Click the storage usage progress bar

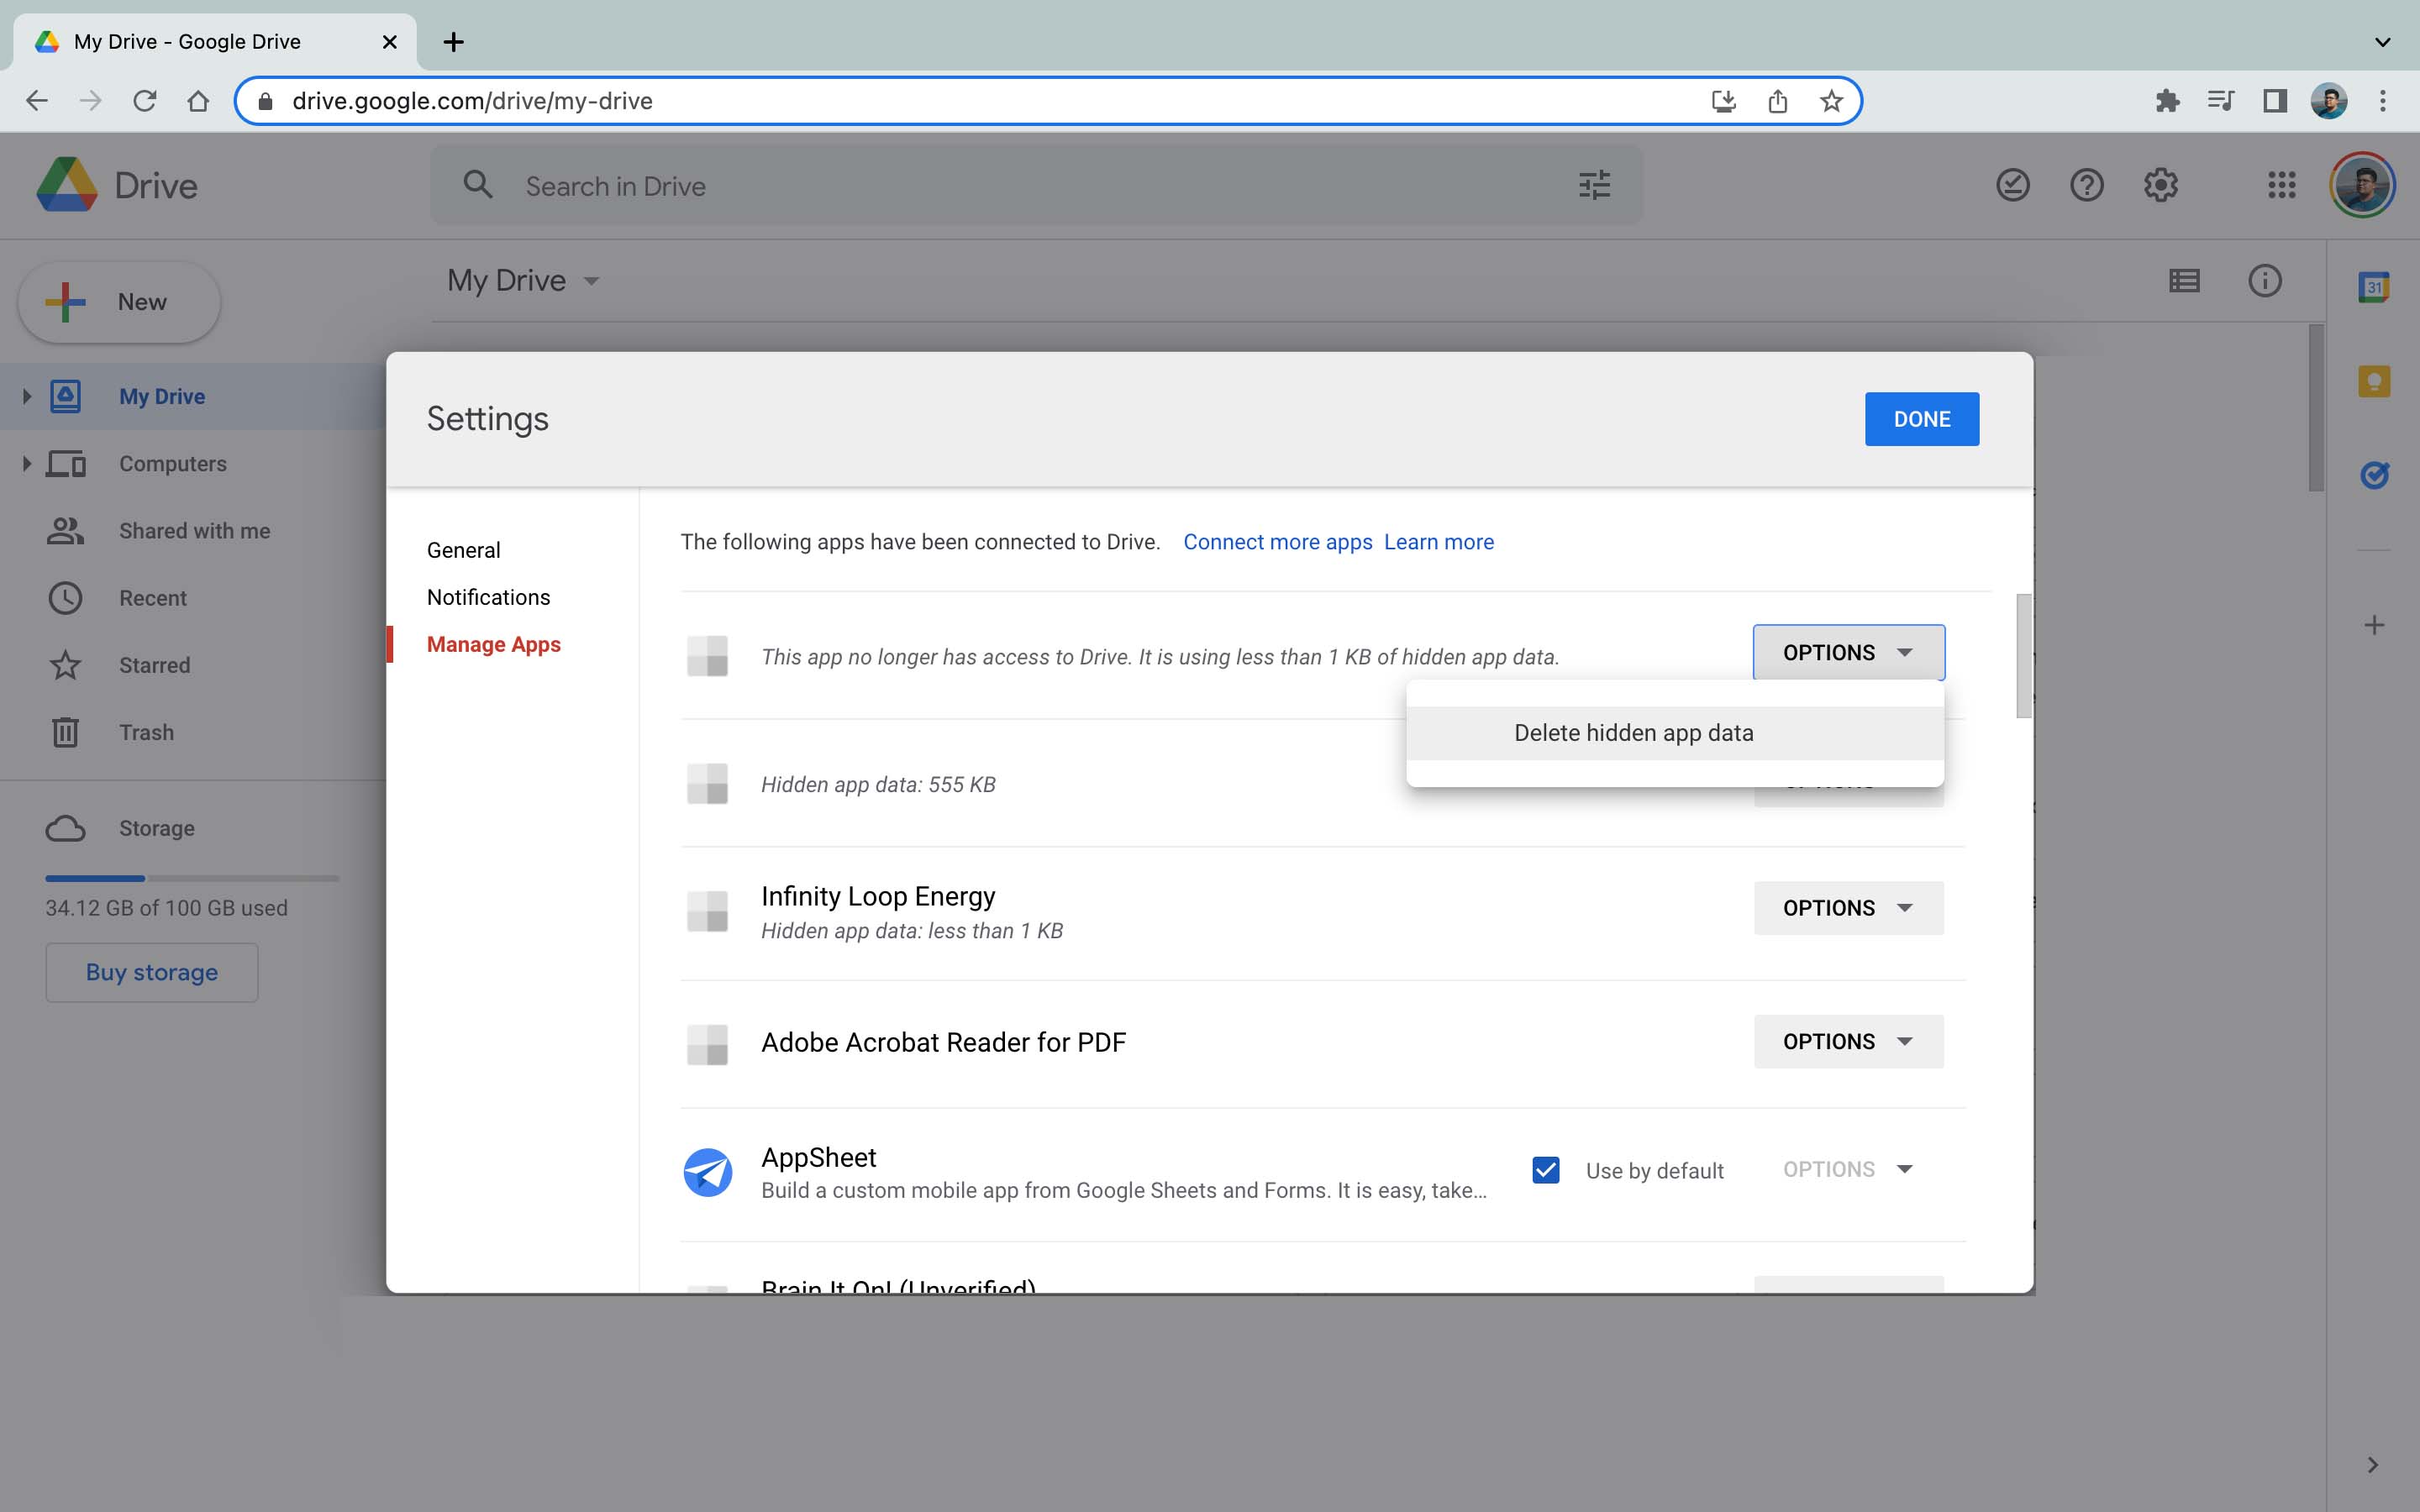click(x=192, y=878)
